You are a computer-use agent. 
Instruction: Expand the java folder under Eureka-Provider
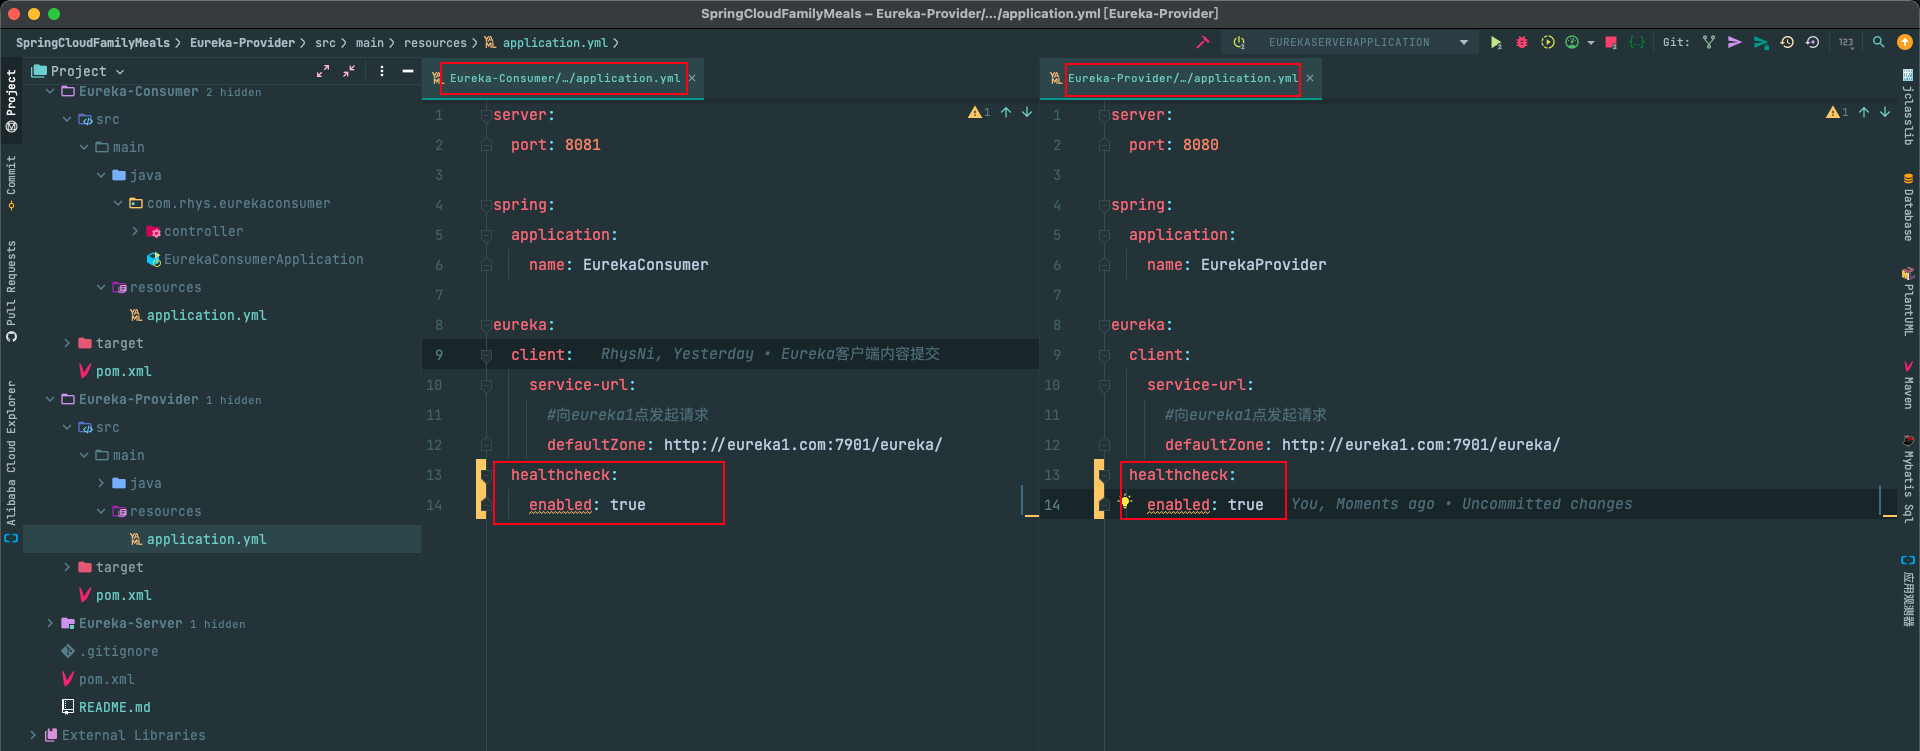coord(101,483)
